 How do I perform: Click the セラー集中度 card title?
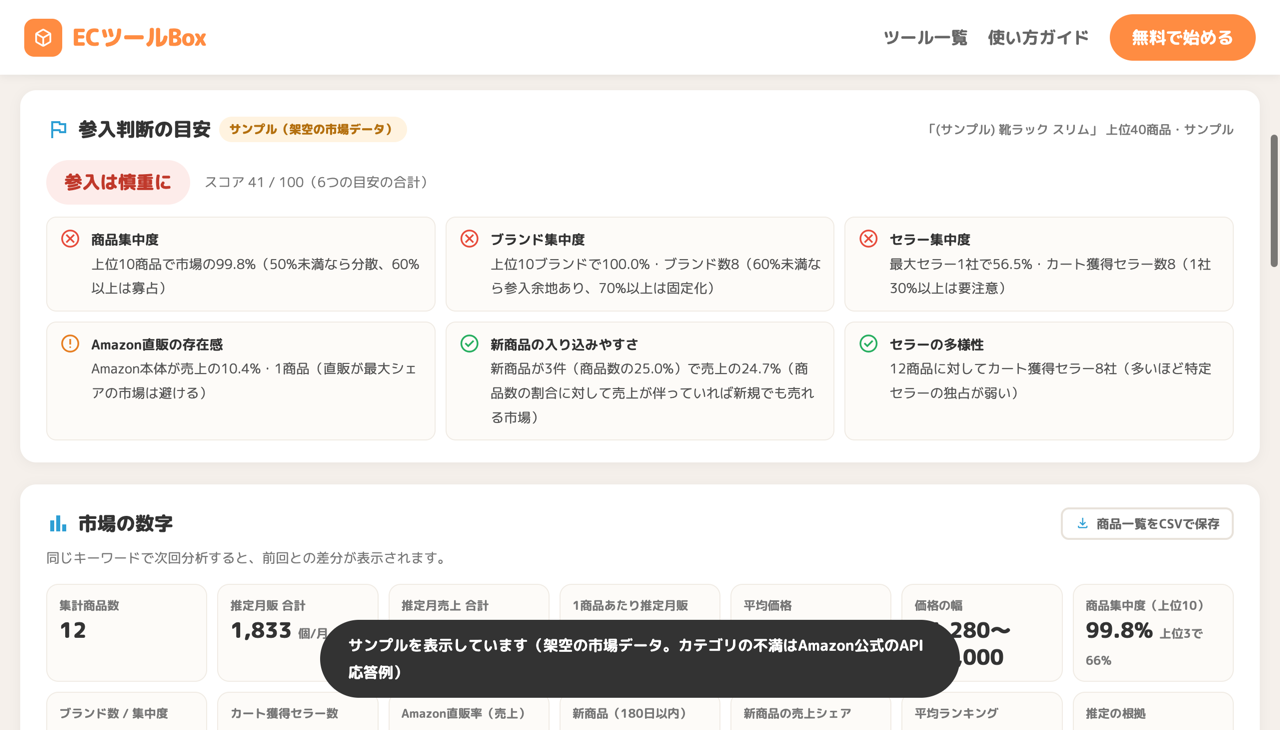(x=930, y=240)
